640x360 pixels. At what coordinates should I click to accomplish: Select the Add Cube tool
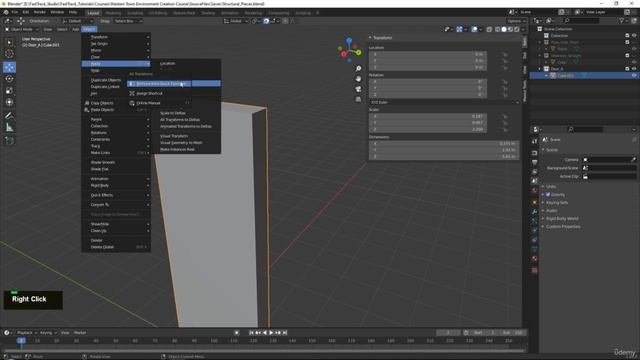pos(9,140)
